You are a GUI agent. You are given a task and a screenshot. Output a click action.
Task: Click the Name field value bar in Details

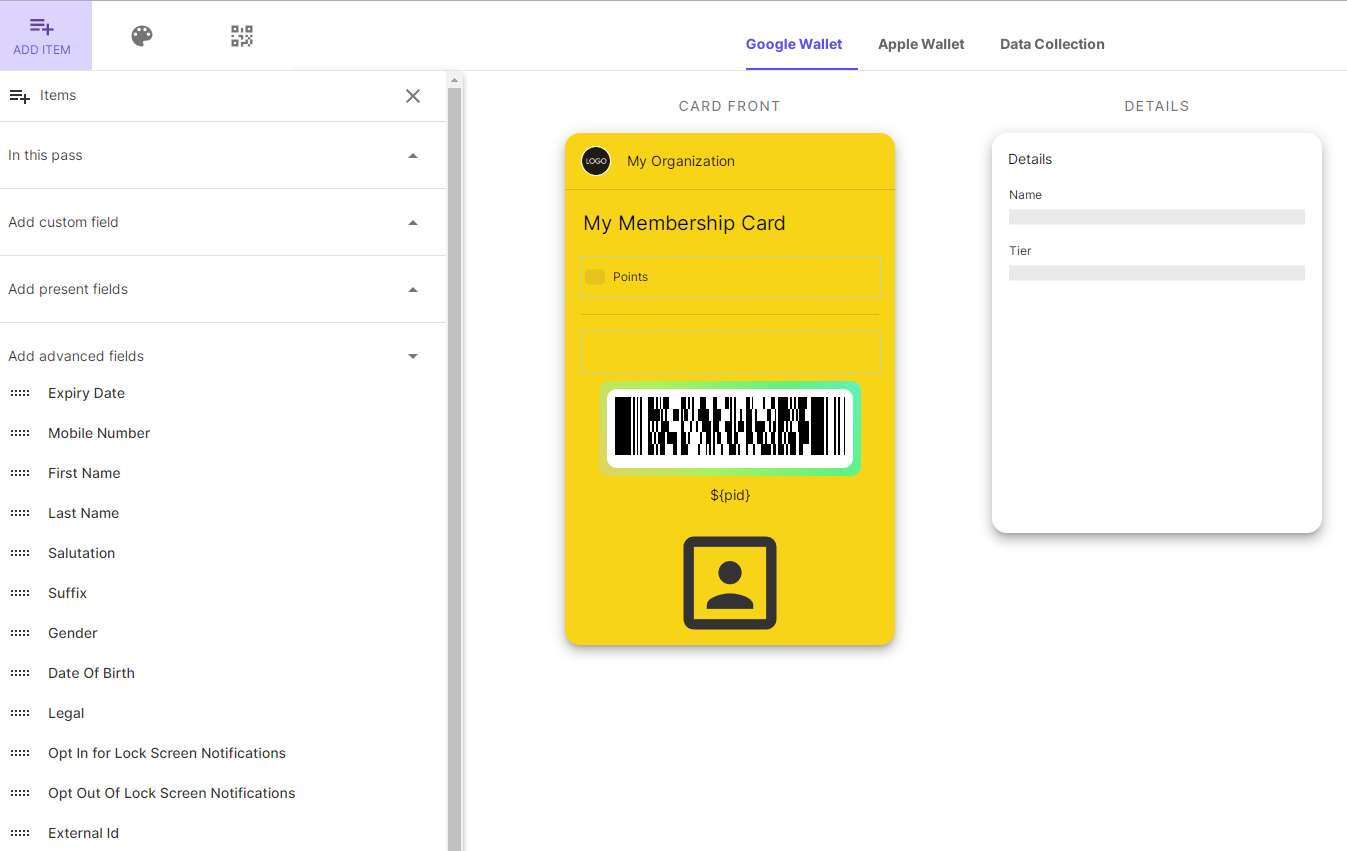[x=1157, y=217]
